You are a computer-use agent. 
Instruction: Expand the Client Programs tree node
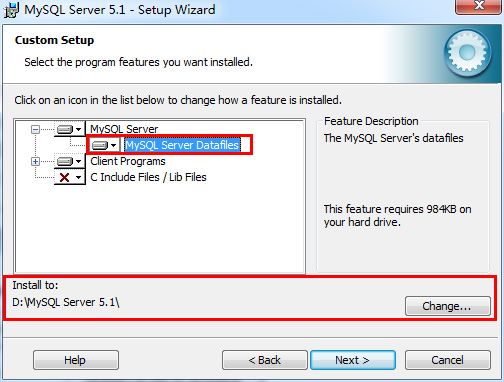[x=35, y=162]
